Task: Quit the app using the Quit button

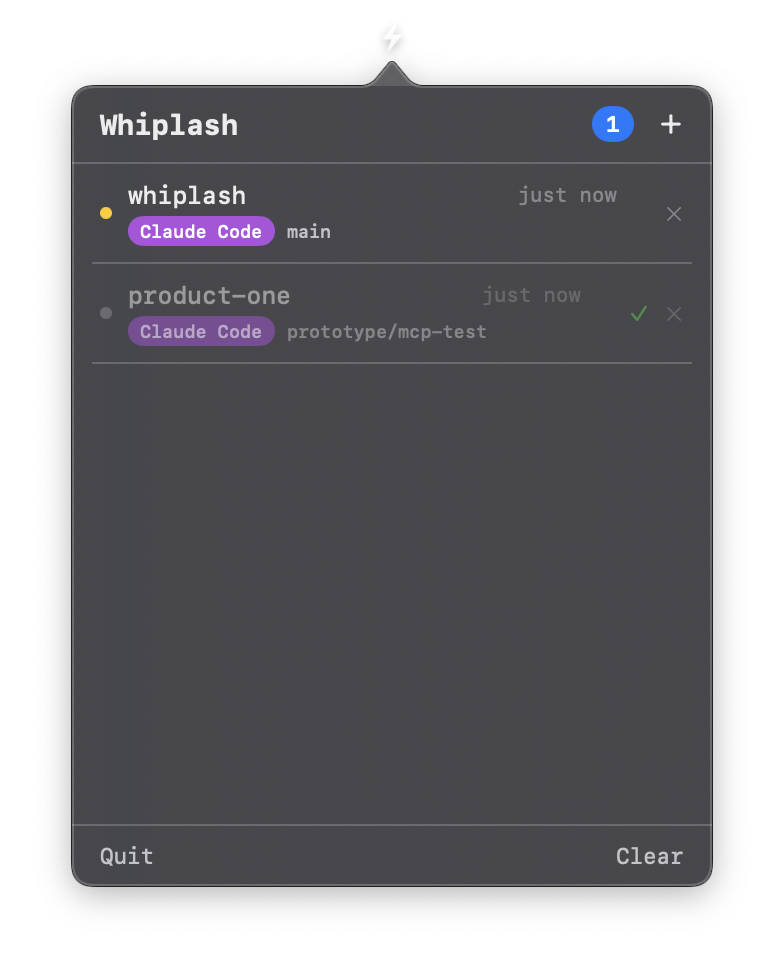Action: click(126, 856)
